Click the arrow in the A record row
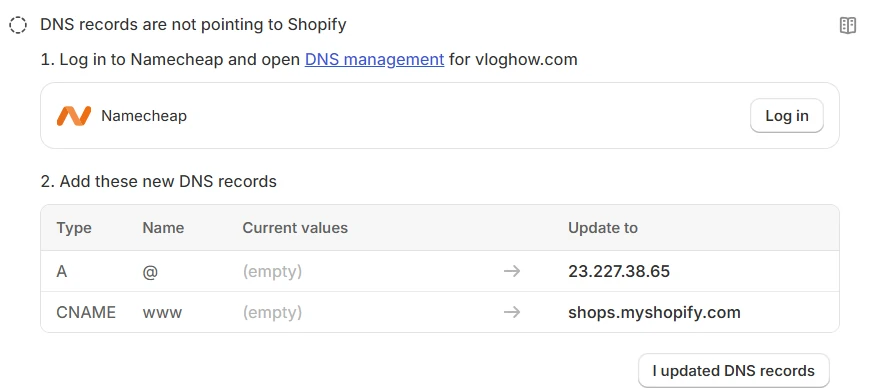The height and width of the screenshot is (391, 873). pyautogui.click(x=512, y=271)
